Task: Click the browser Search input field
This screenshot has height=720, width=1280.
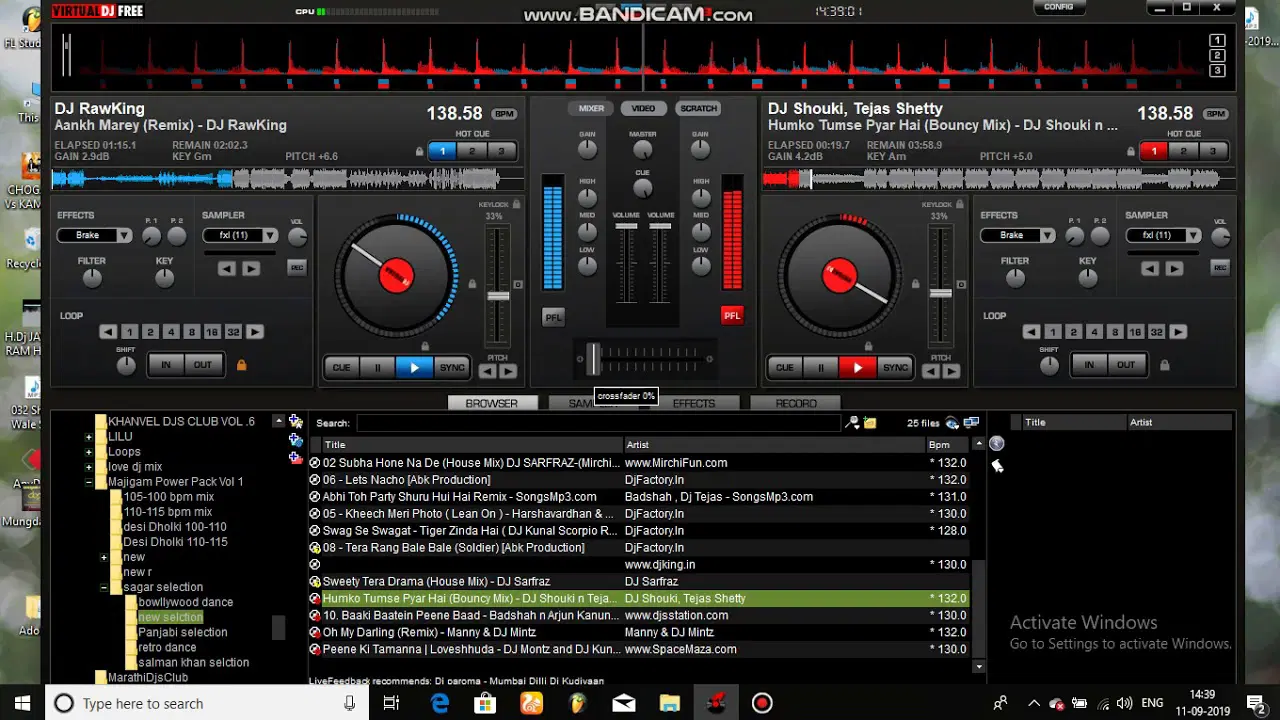Action: click(598, 423)
